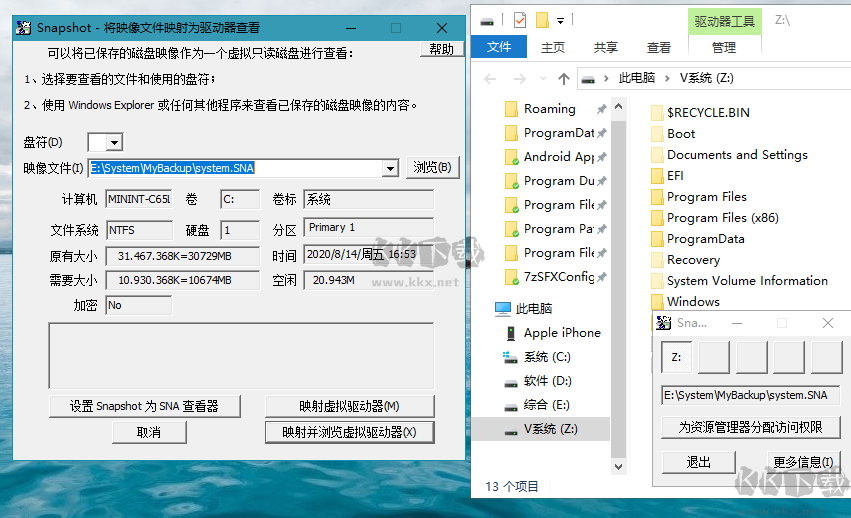The image size is (851, 518).
Task: Click the Snapshot app icon in title bar
Action: [23, 28]
